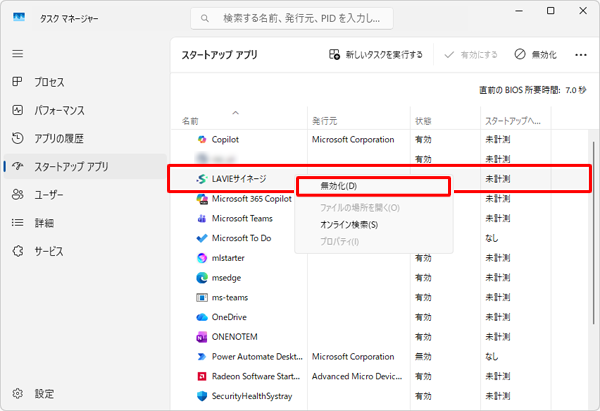Click the mlstarter icon
Viewport: 600px width, 411px height.
tap(202, 258)
